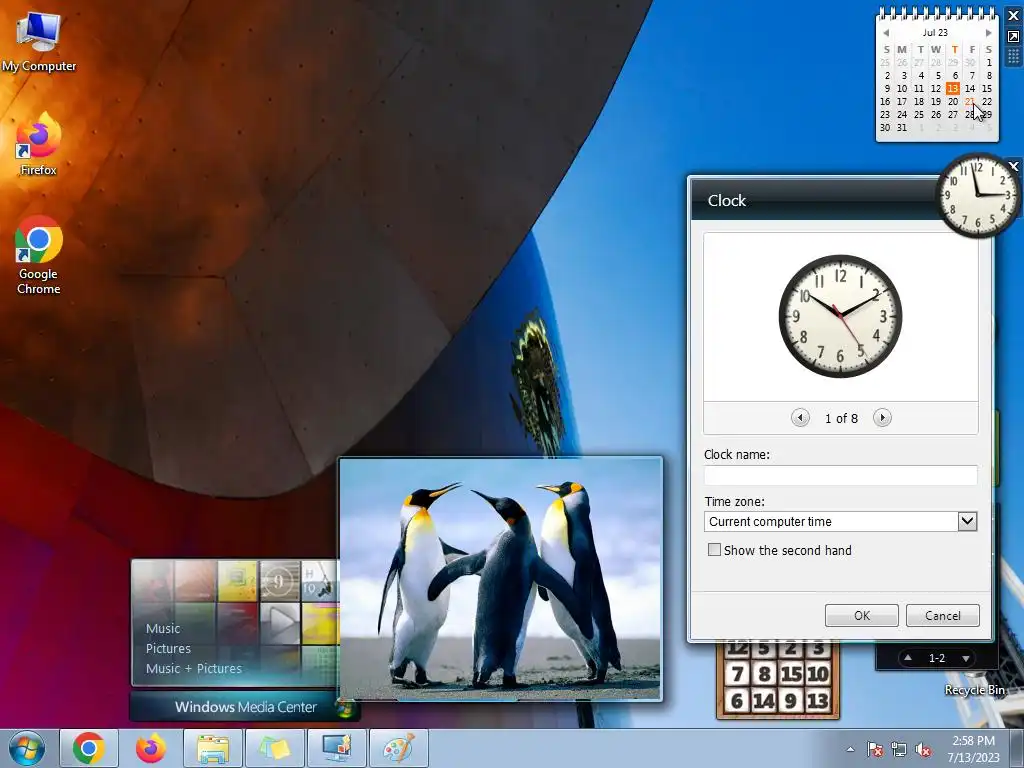Open Paint palette icon on the taskbar
This screenshot has width=1024, height=768.
click(x=399, y=748)
